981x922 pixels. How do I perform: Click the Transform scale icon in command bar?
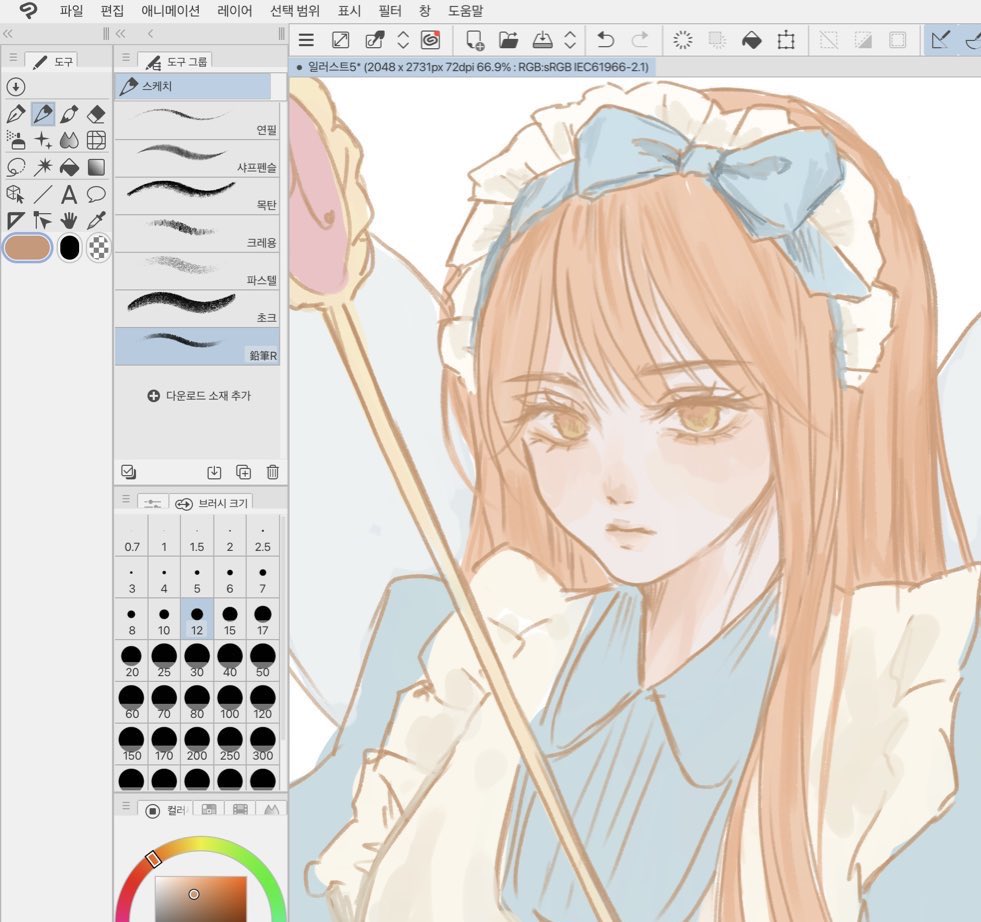pos(786,41)
